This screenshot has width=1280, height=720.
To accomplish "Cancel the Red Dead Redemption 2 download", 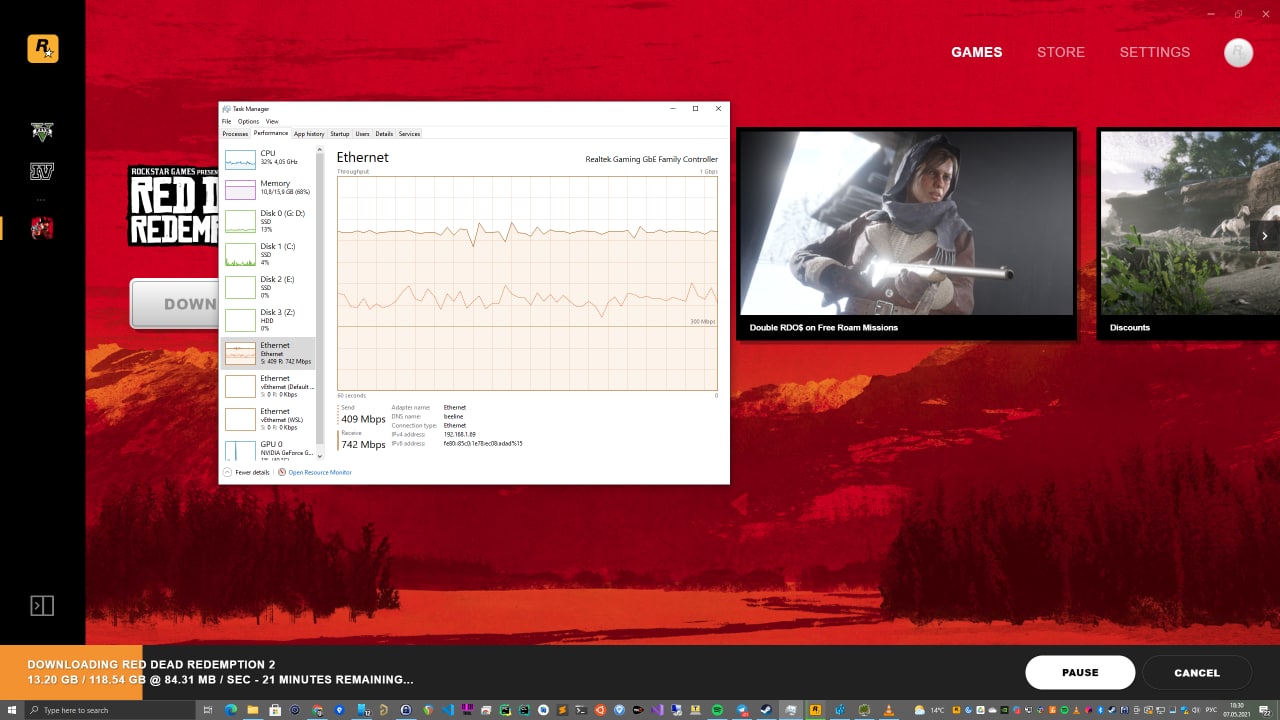I will tap(1197, 673).
